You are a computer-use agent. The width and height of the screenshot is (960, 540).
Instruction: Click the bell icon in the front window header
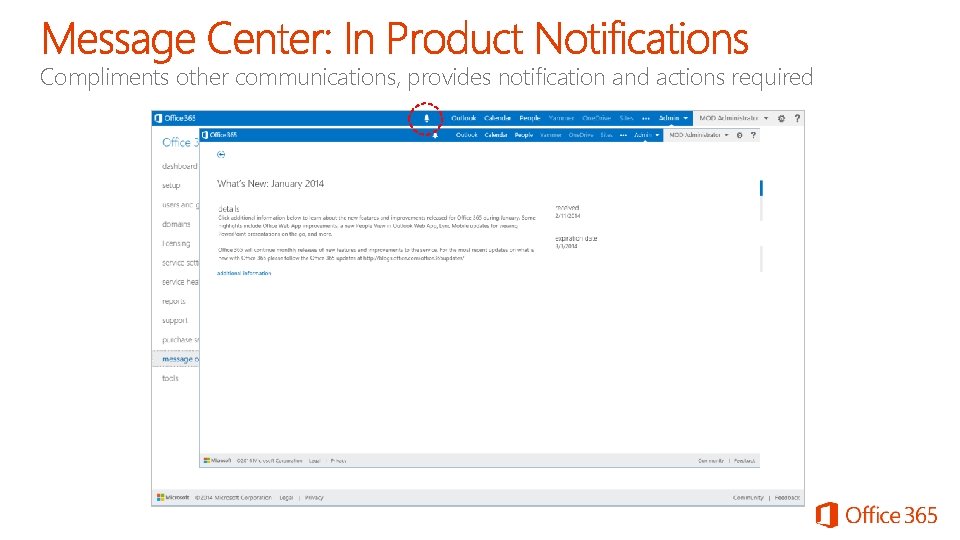pyautogui.click(x=435, y=135)
